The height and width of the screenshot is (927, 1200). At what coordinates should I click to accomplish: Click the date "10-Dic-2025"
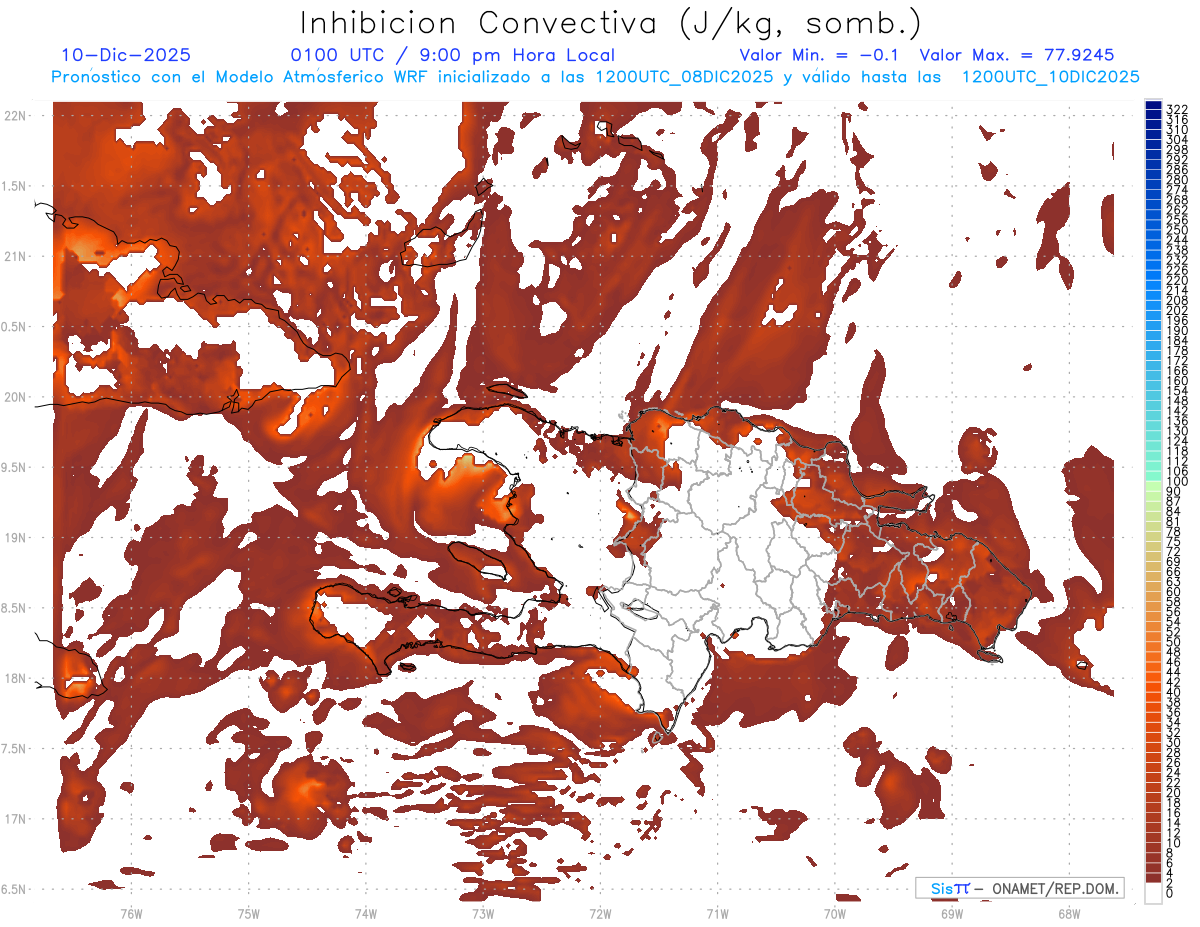click(126, 55)
